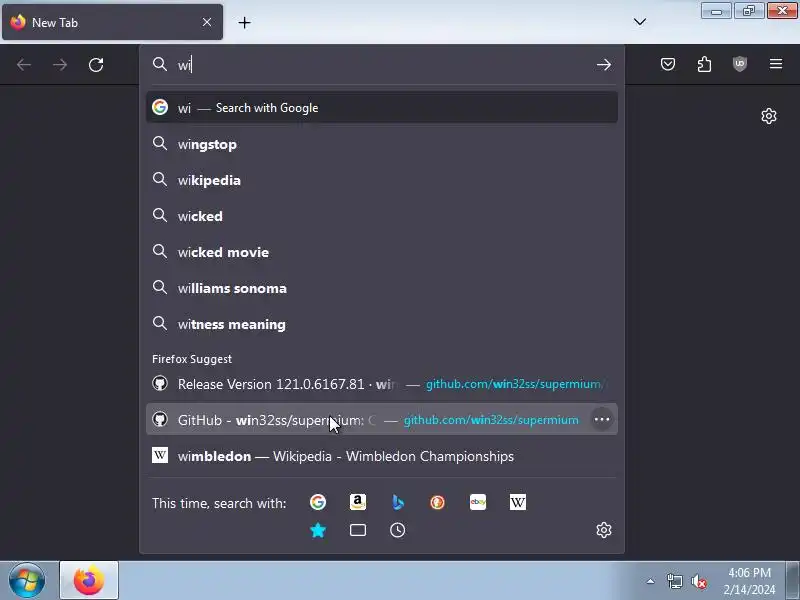
Task: Open the uBlock Origin shield icon
Action: pos(740,64)
